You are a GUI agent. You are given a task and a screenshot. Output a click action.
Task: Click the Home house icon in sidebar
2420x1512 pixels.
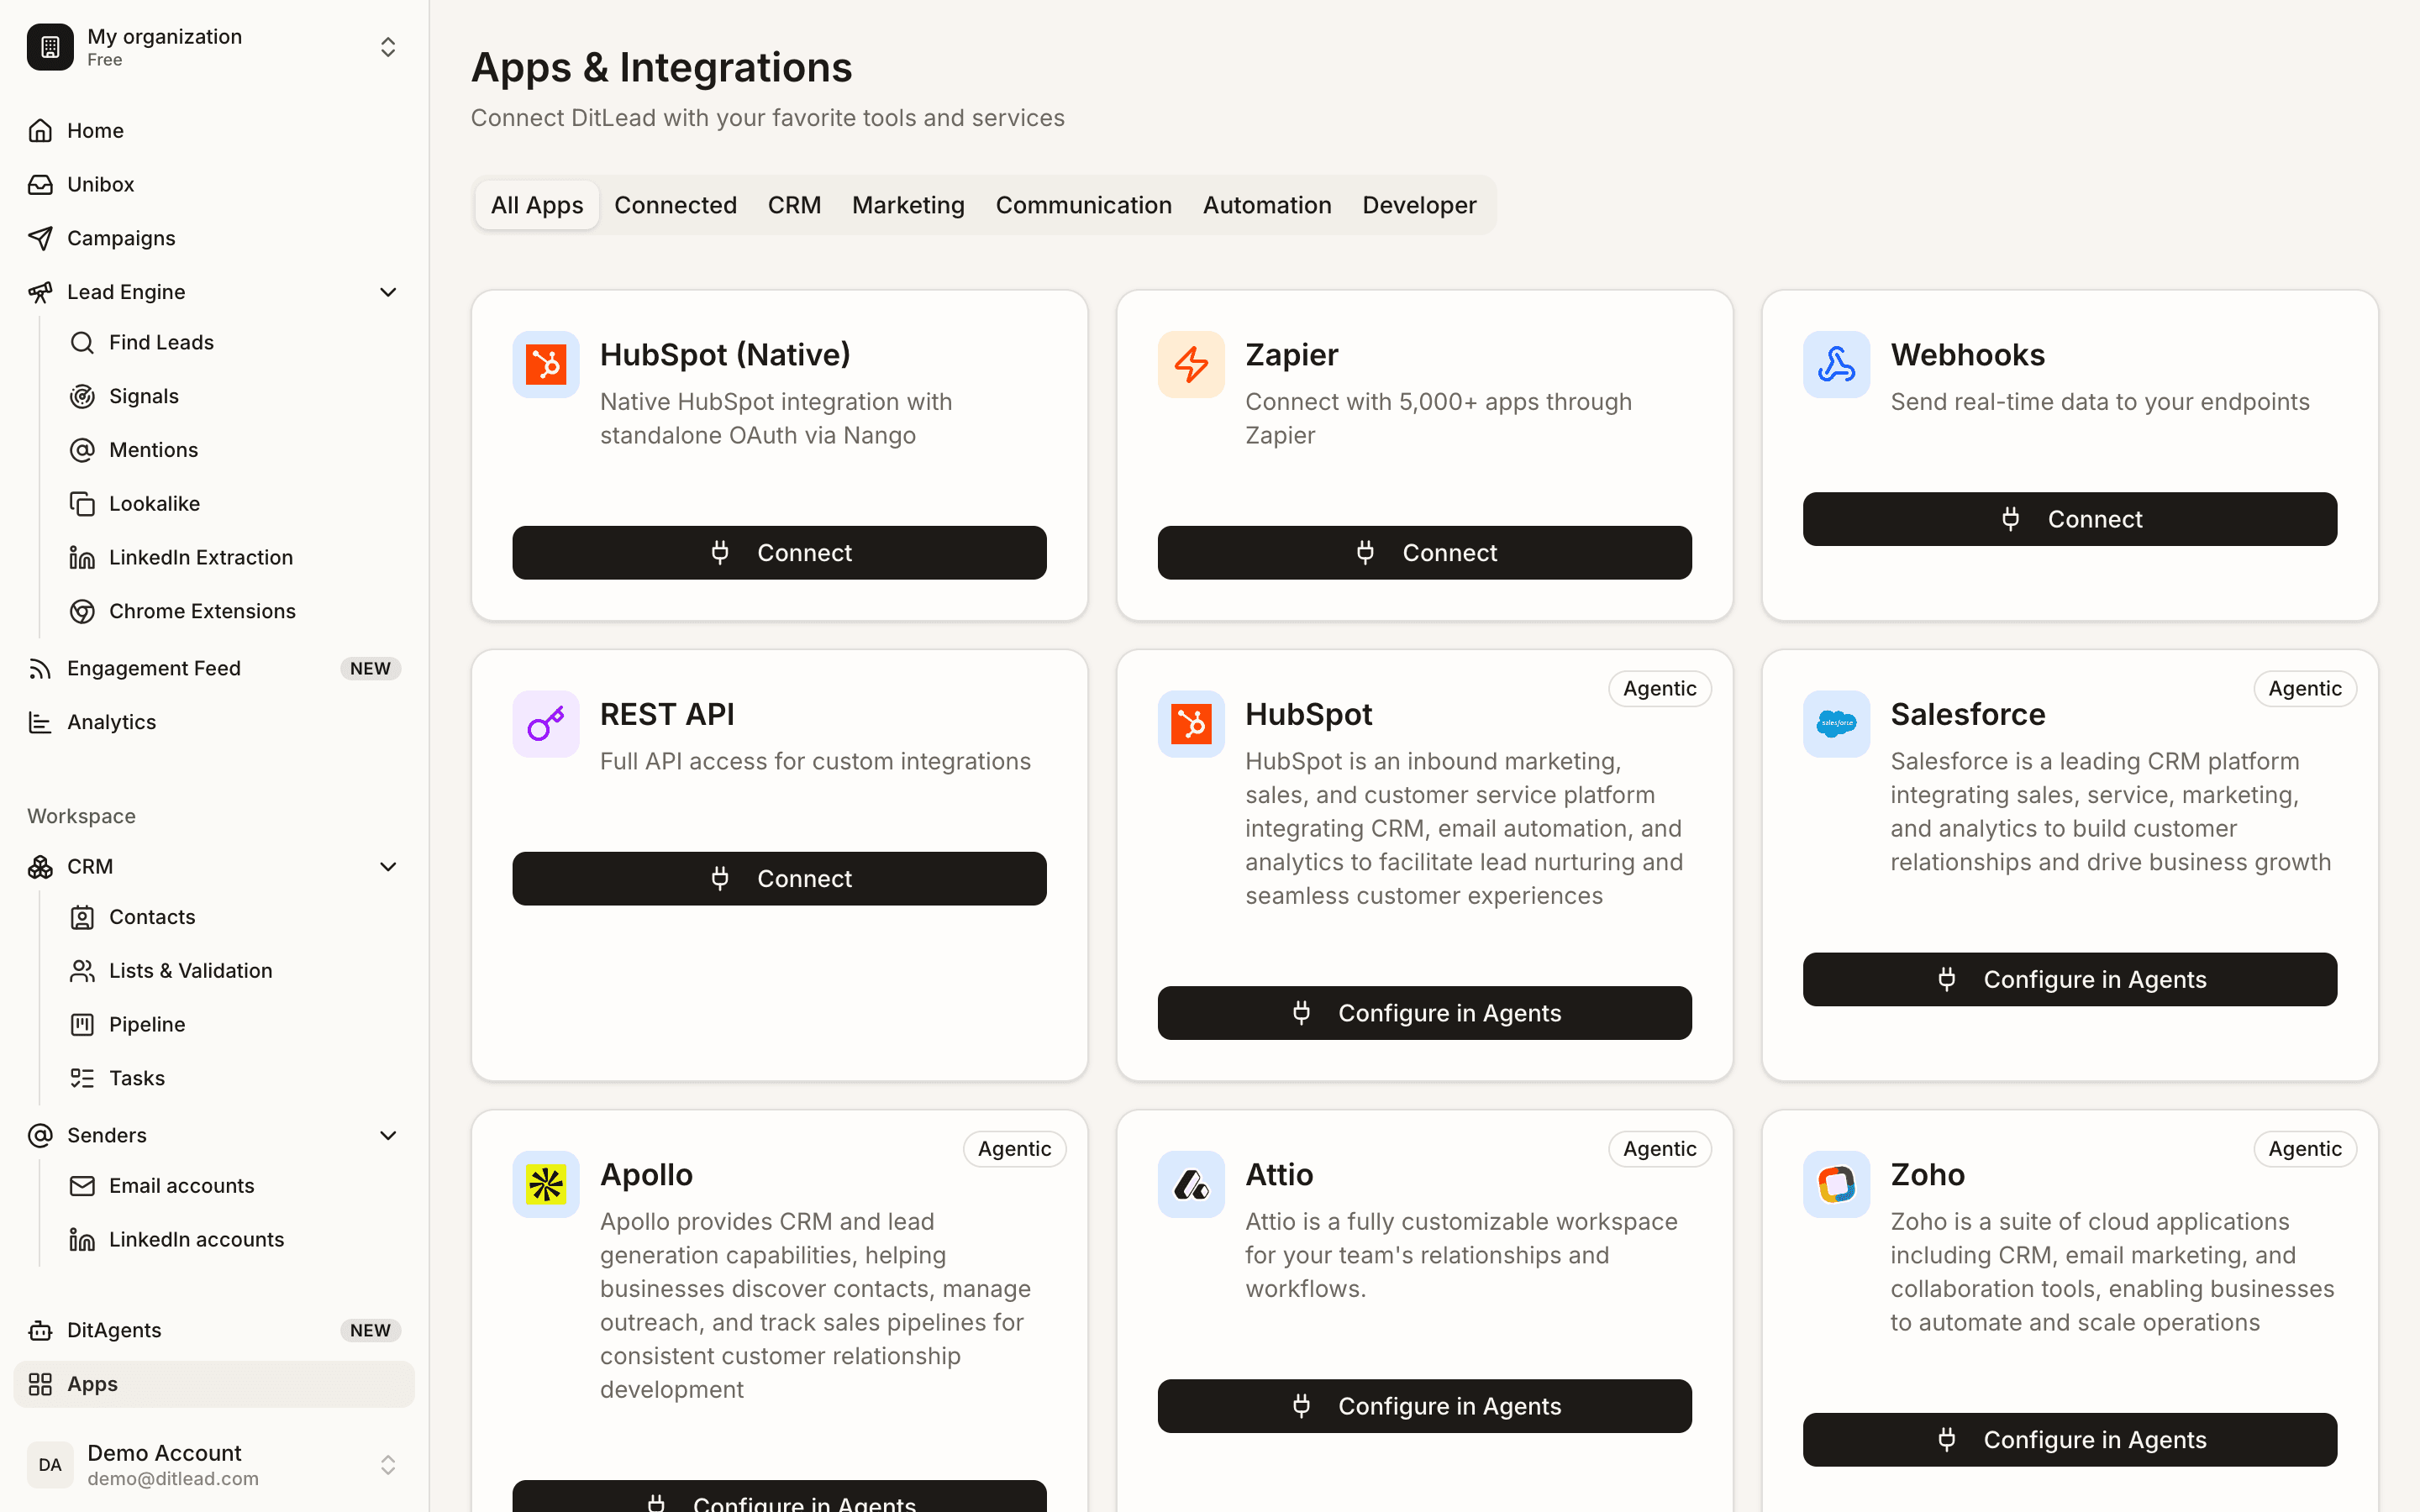[40, 131]
